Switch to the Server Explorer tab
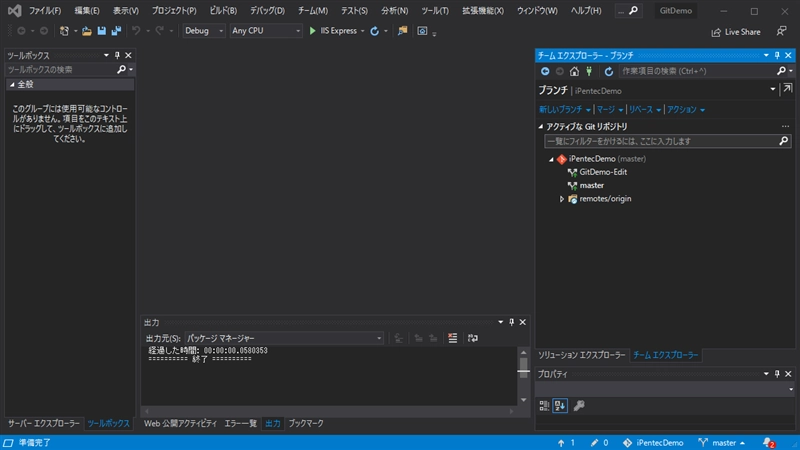Viewport: 800px width, 450px height. point(43,423)
